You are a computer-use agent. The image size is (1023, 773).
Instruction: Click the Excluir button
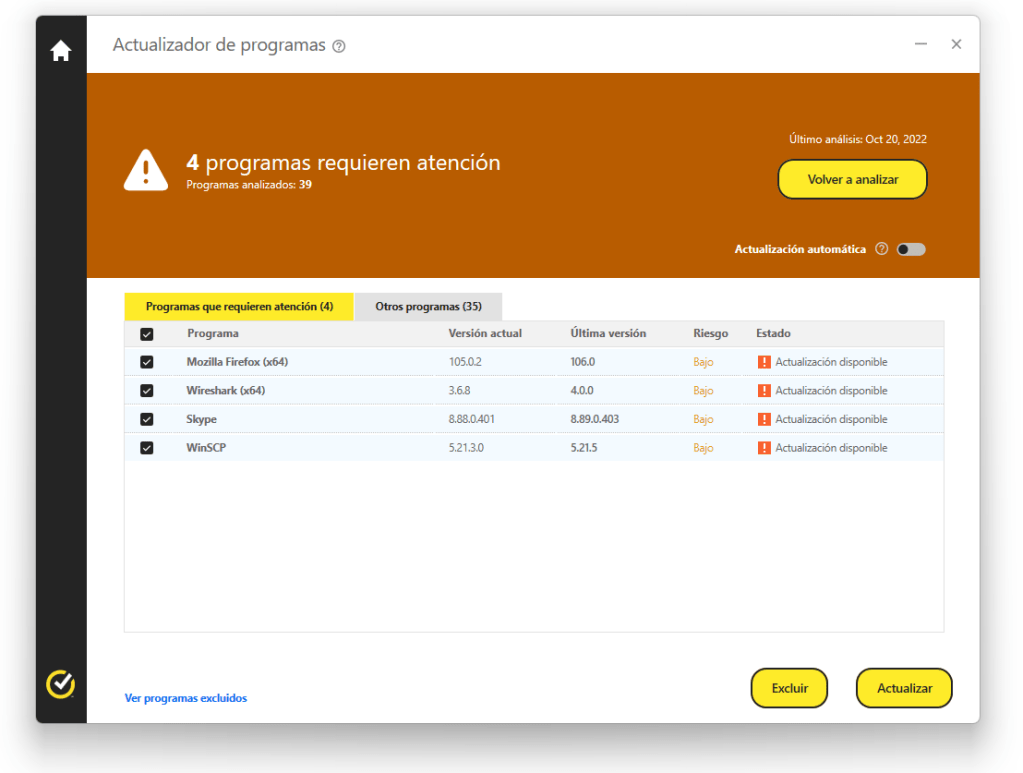click(789, 688)
